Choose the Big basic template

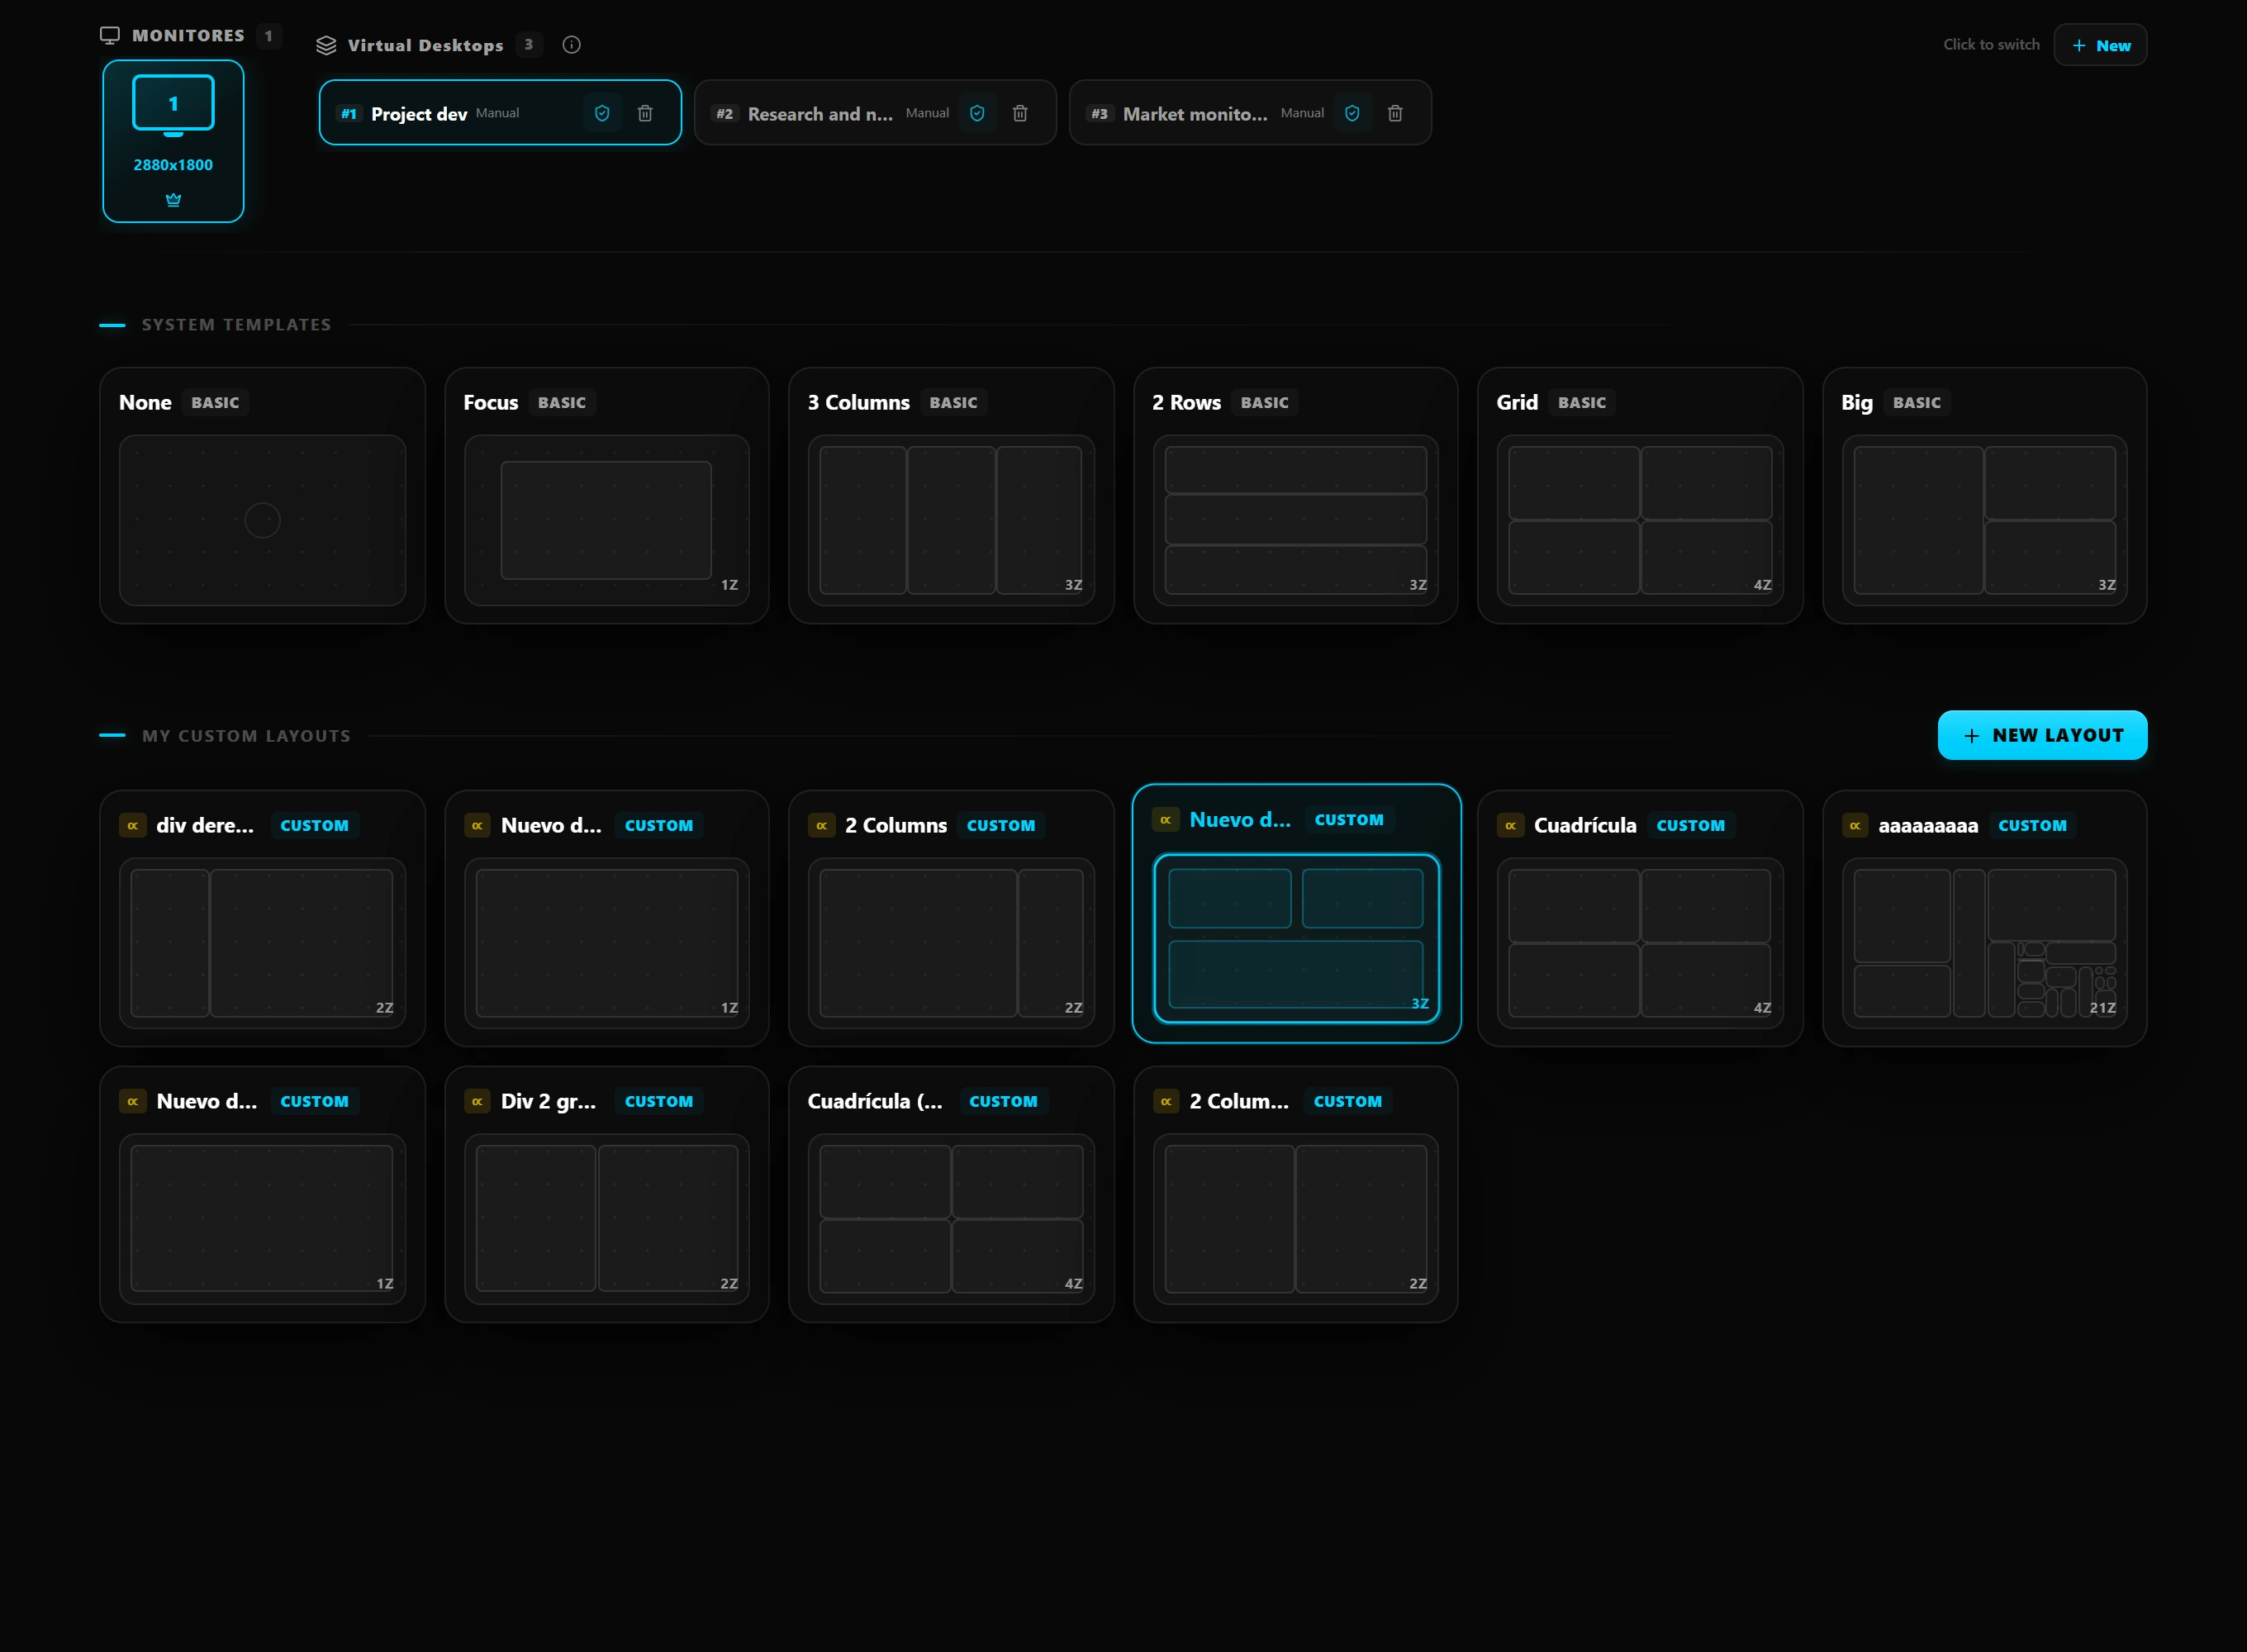1985,495
